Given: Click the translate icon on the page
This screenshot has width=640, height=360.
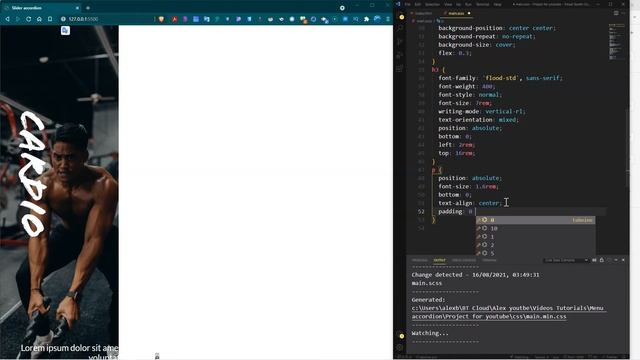Looking at the screenshot, I should coord(65,31).
